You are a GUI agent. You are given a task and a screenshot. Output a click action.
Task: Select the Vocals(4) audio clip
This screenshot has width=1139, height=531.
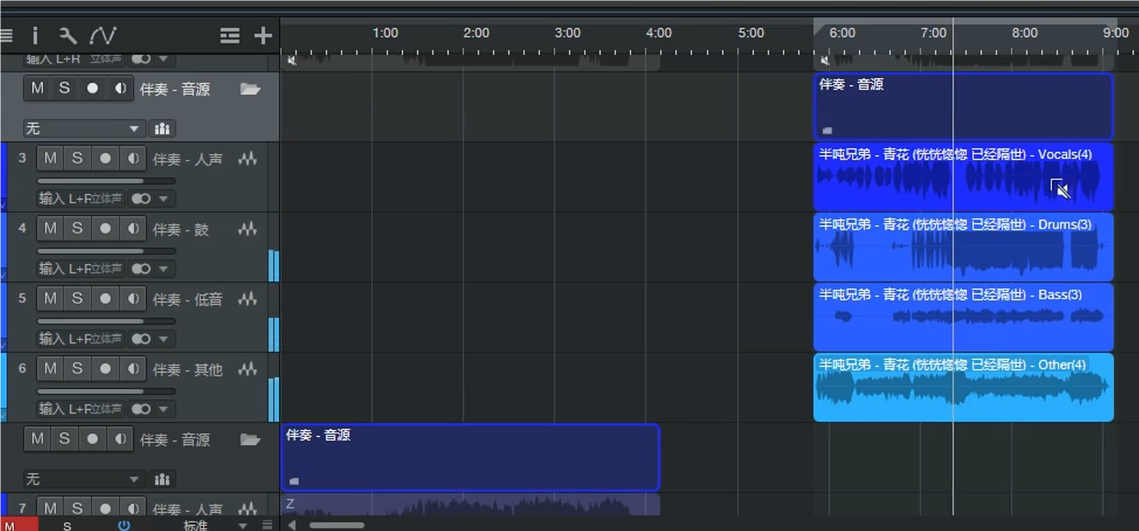962,178
